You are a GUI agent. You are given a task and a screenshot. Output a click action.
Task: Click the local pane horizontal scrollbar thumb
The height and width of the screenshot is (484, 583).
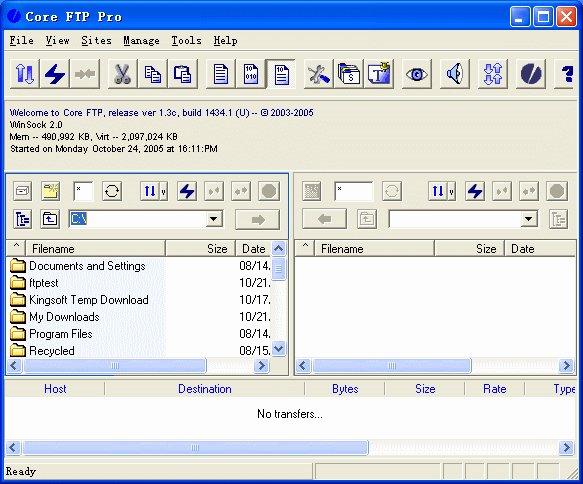(x=115, y=365)
